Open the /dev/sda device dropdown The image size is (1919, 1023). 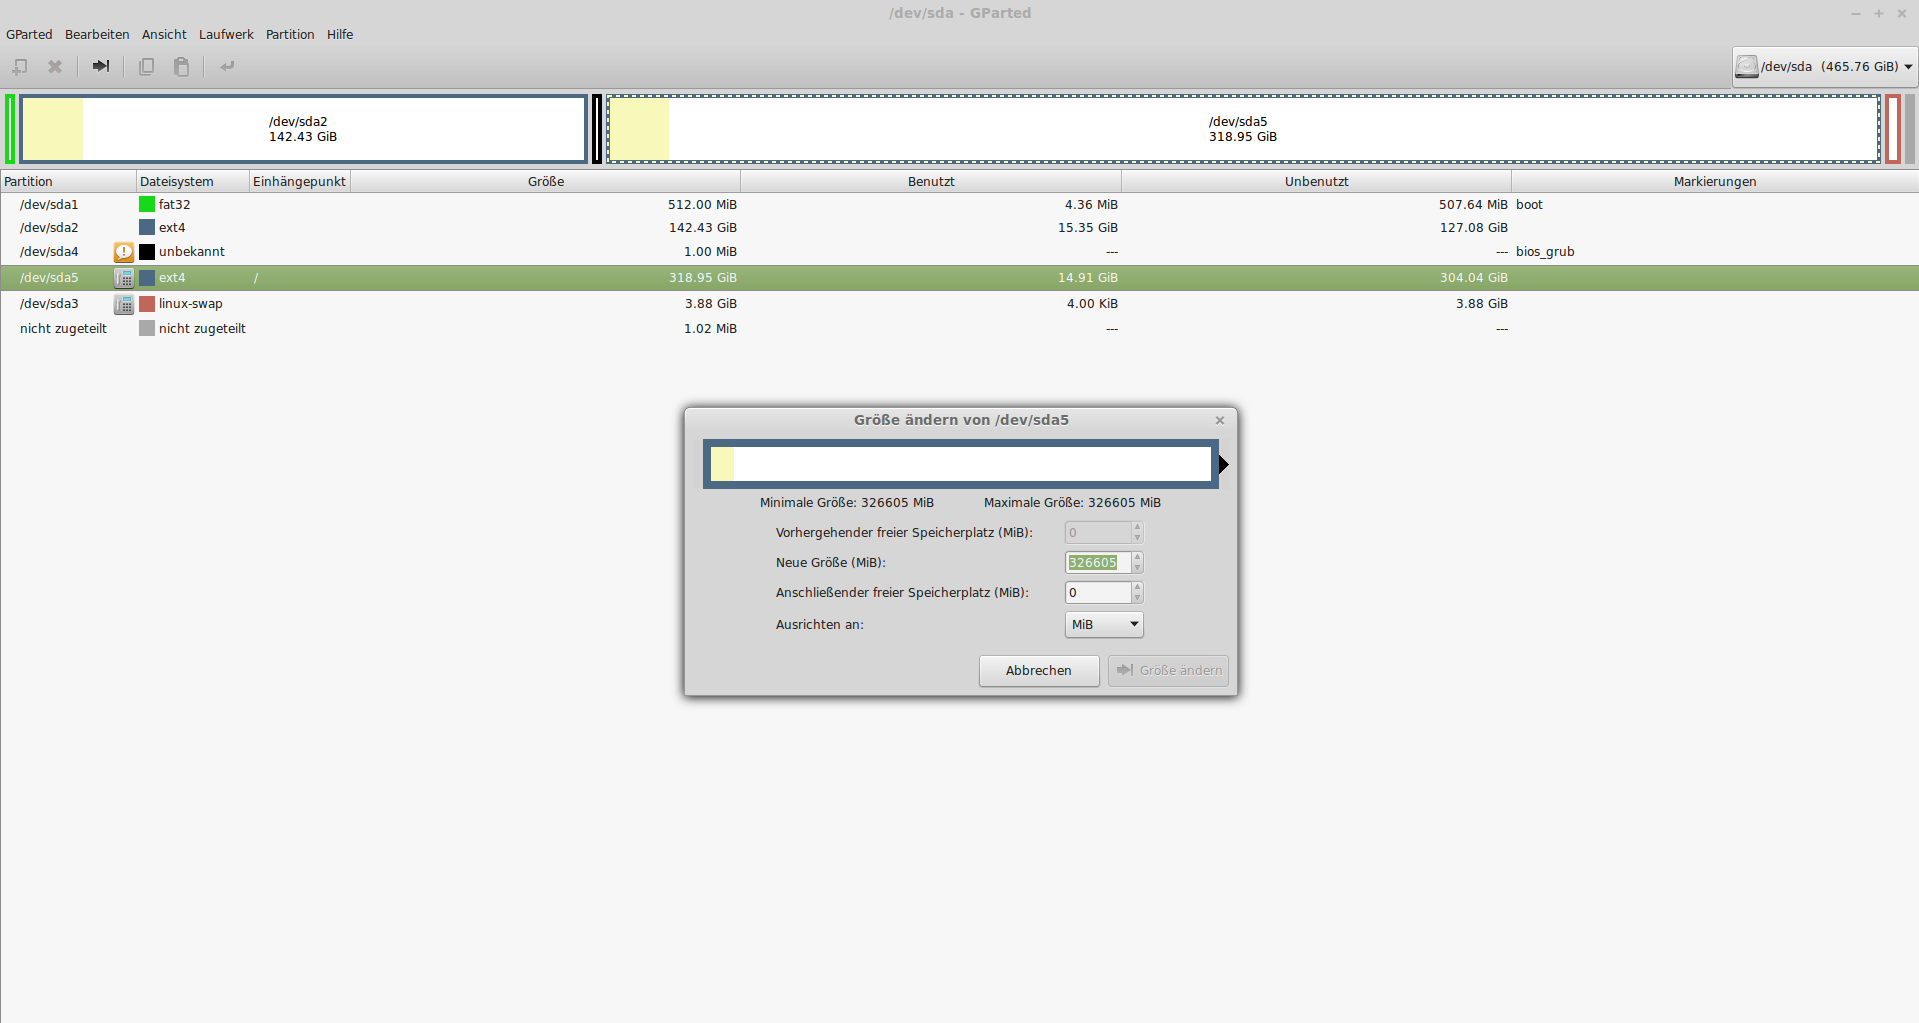coord(1825,66)
